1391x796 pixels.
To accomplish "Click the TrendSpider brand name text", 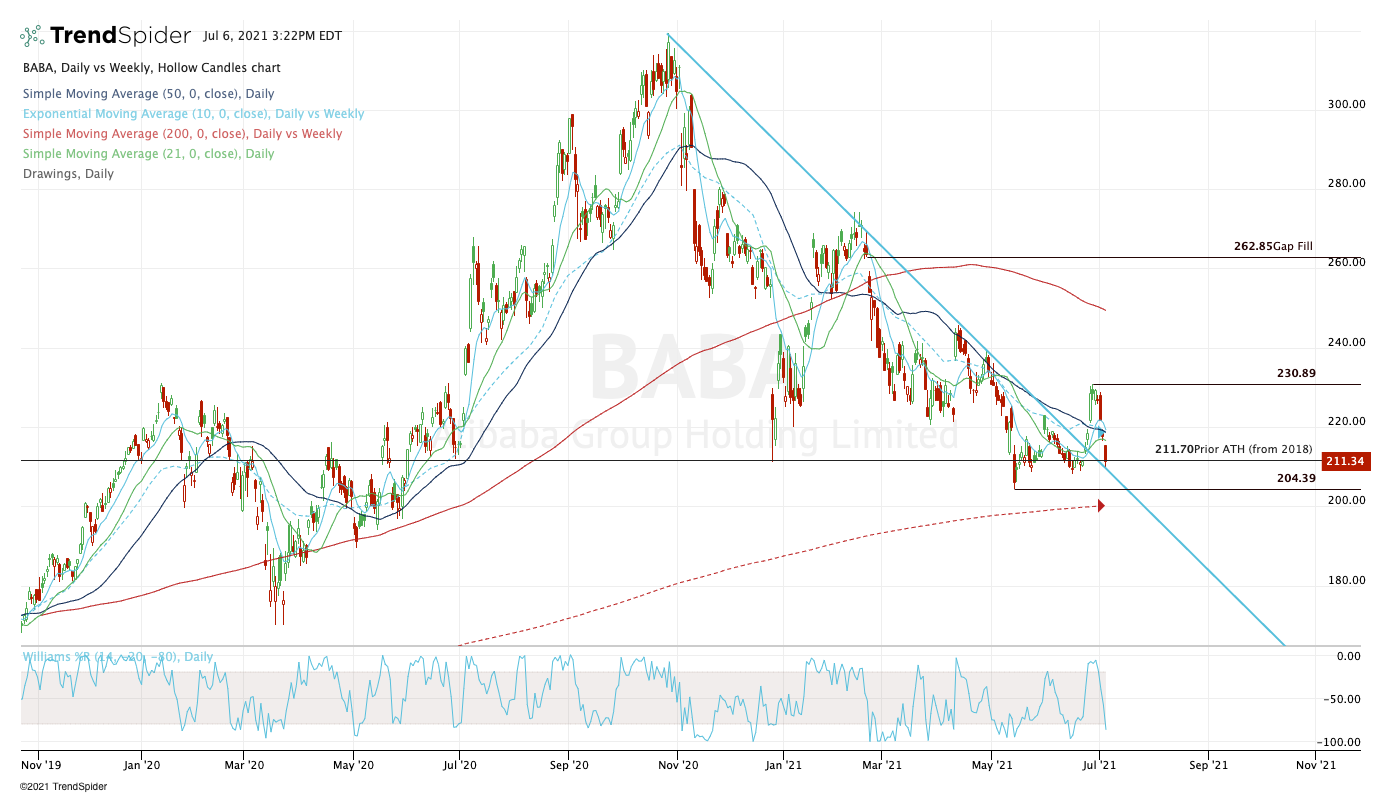I will [x=120, y=36].
